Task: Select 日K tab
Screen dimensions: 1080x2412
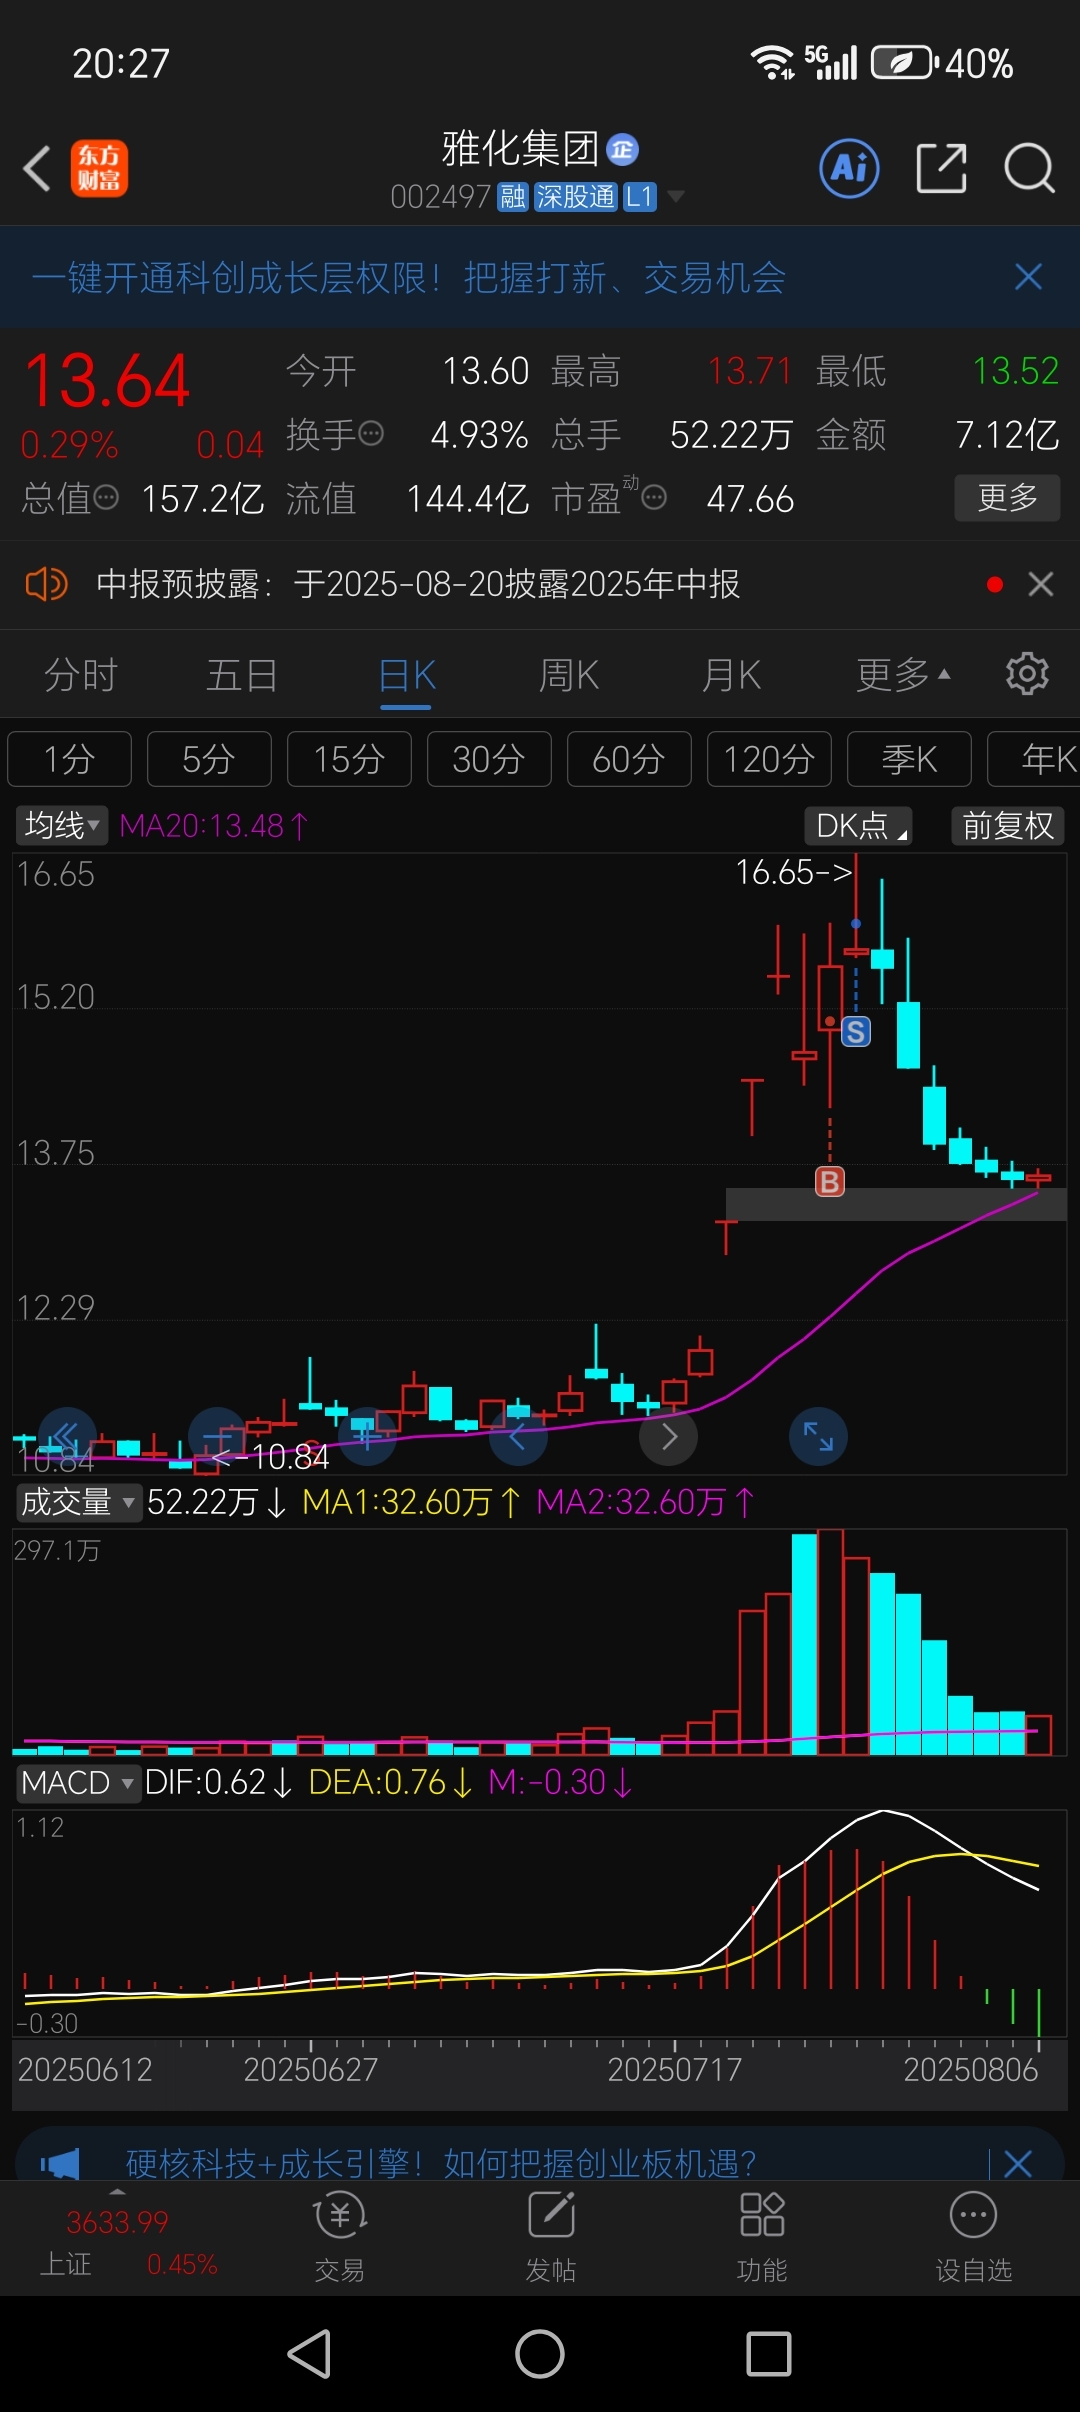Action: (407, 675)
